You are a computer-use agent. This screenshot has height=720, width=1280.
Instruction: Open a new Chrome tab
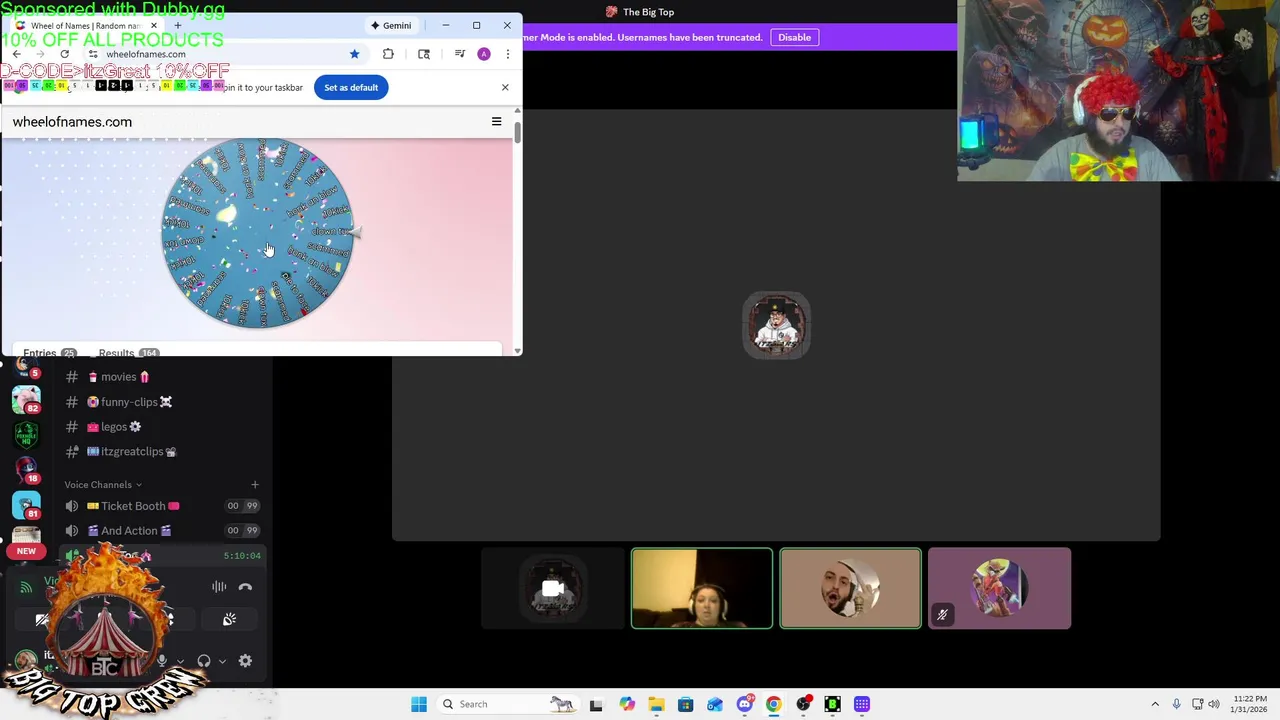[178, 25]
